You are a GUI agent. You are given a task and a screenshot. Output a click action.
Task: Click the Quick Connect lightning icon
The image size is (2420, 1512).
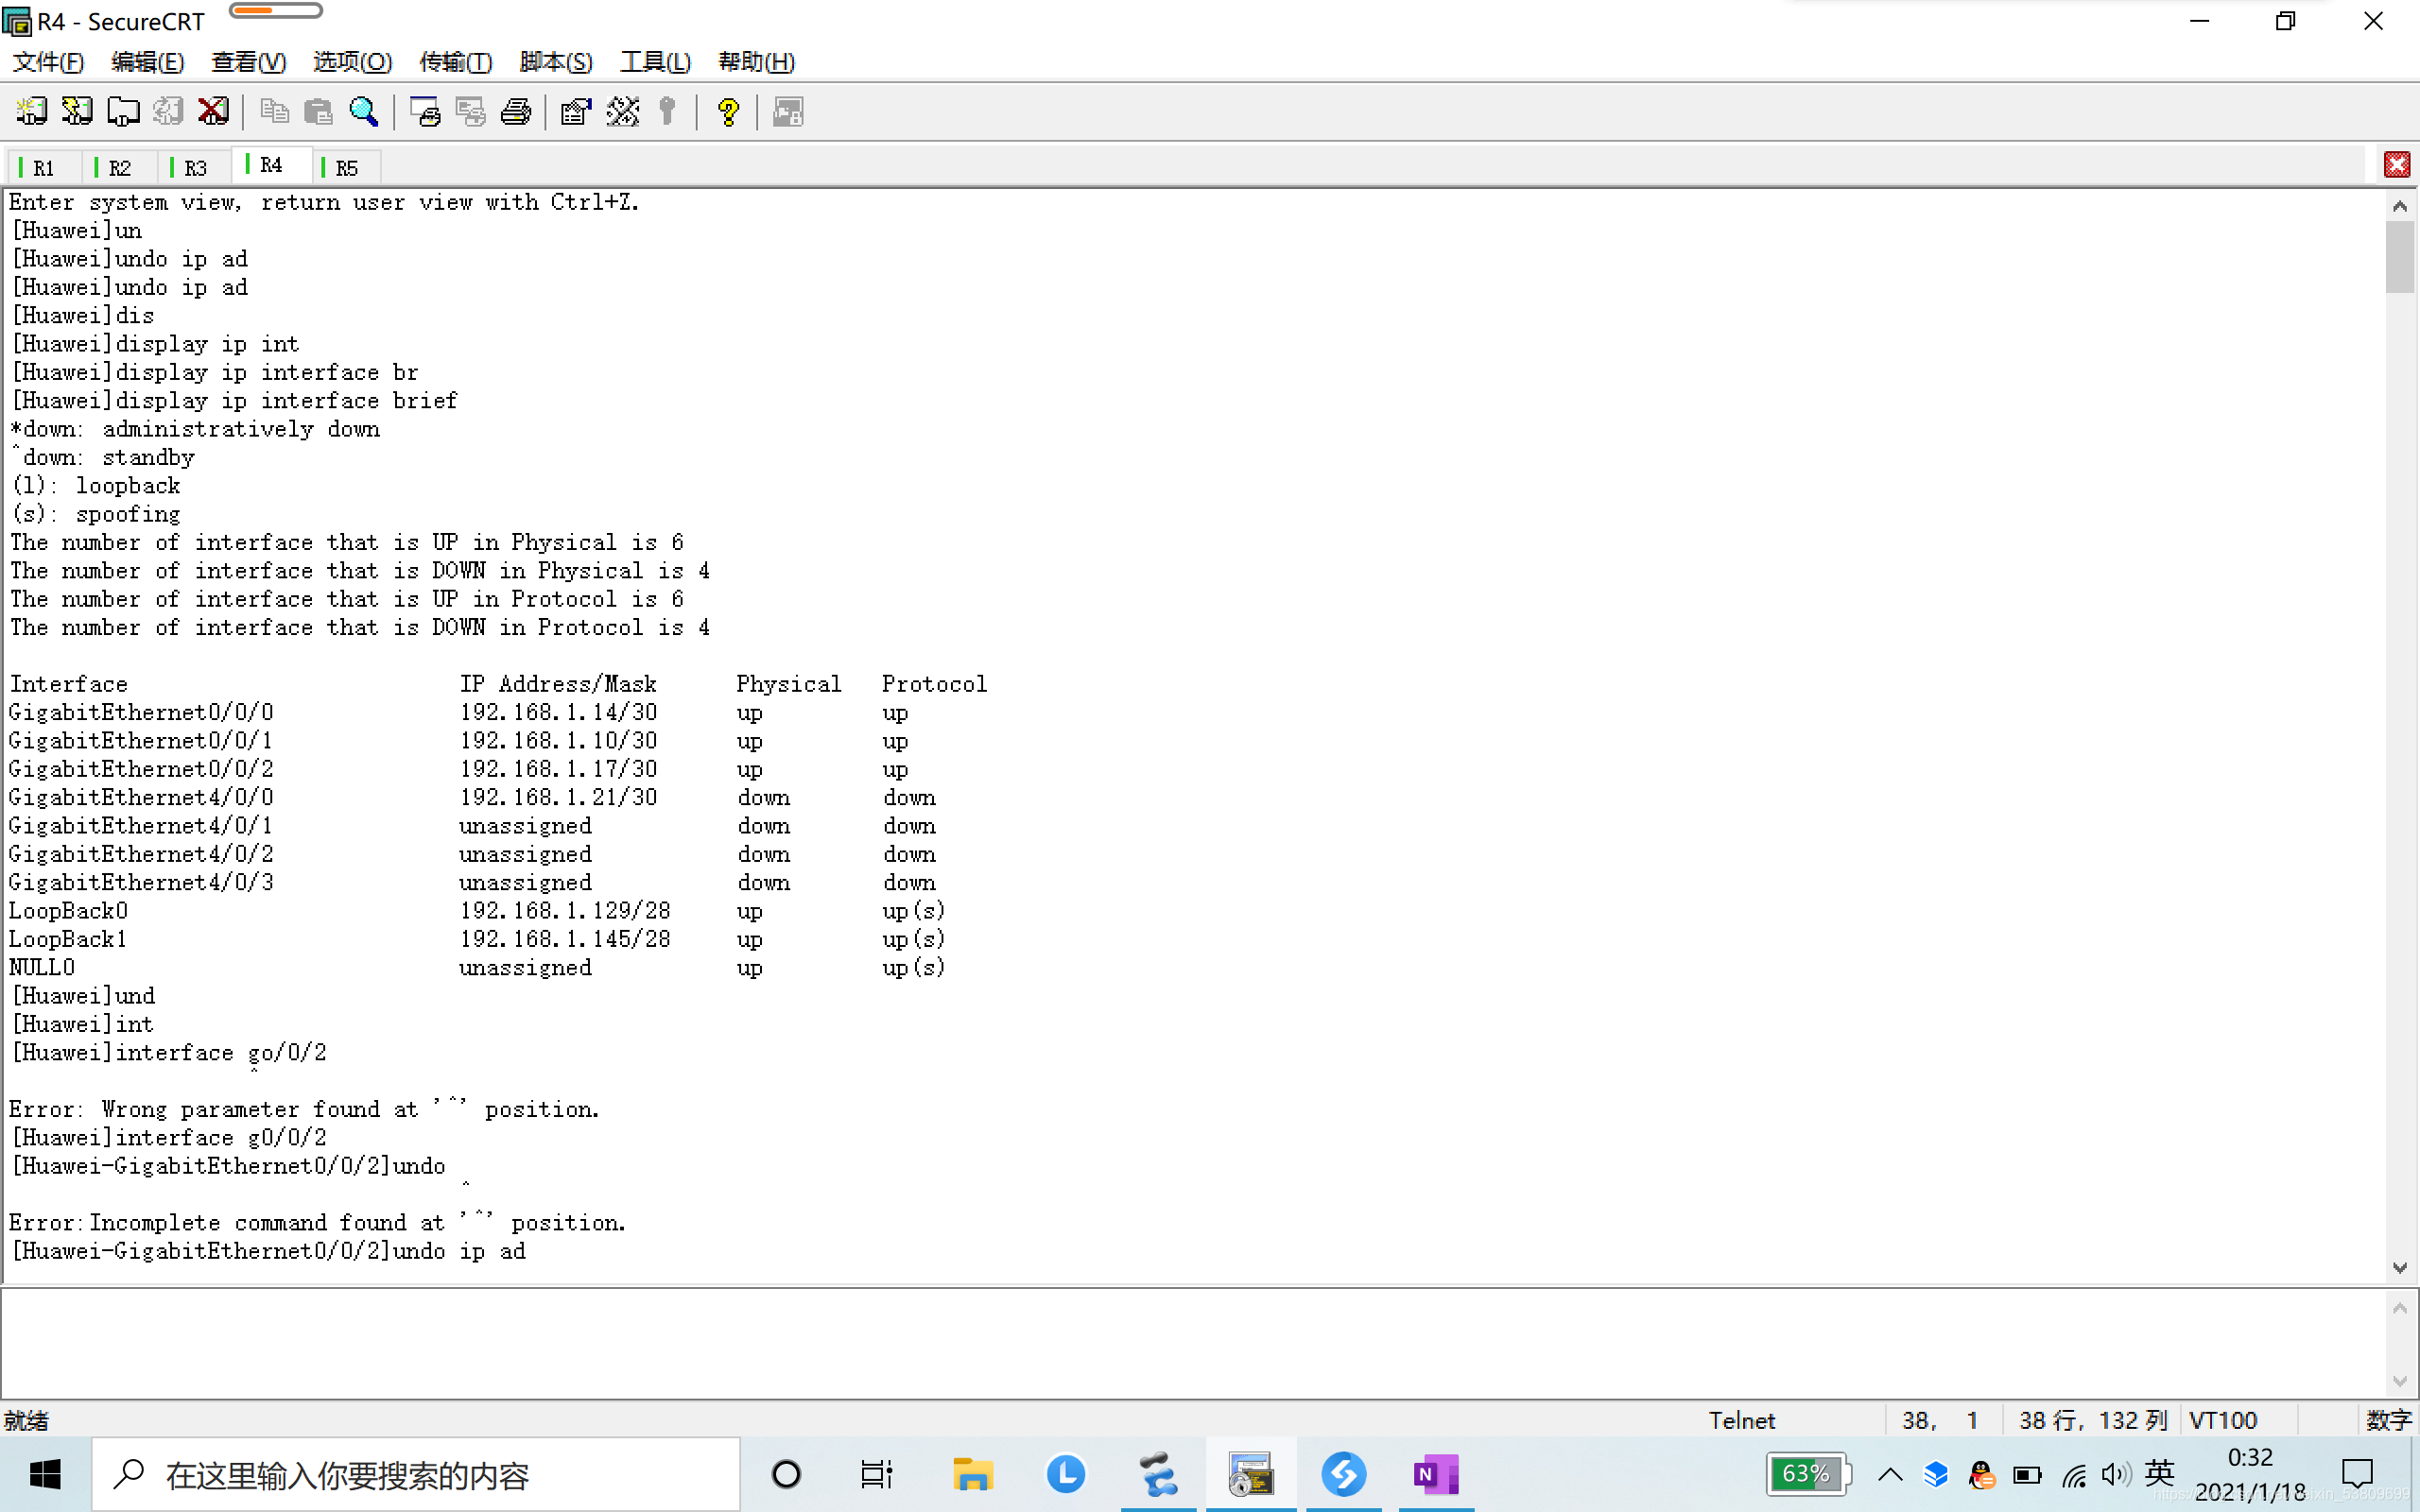point(77,111)
